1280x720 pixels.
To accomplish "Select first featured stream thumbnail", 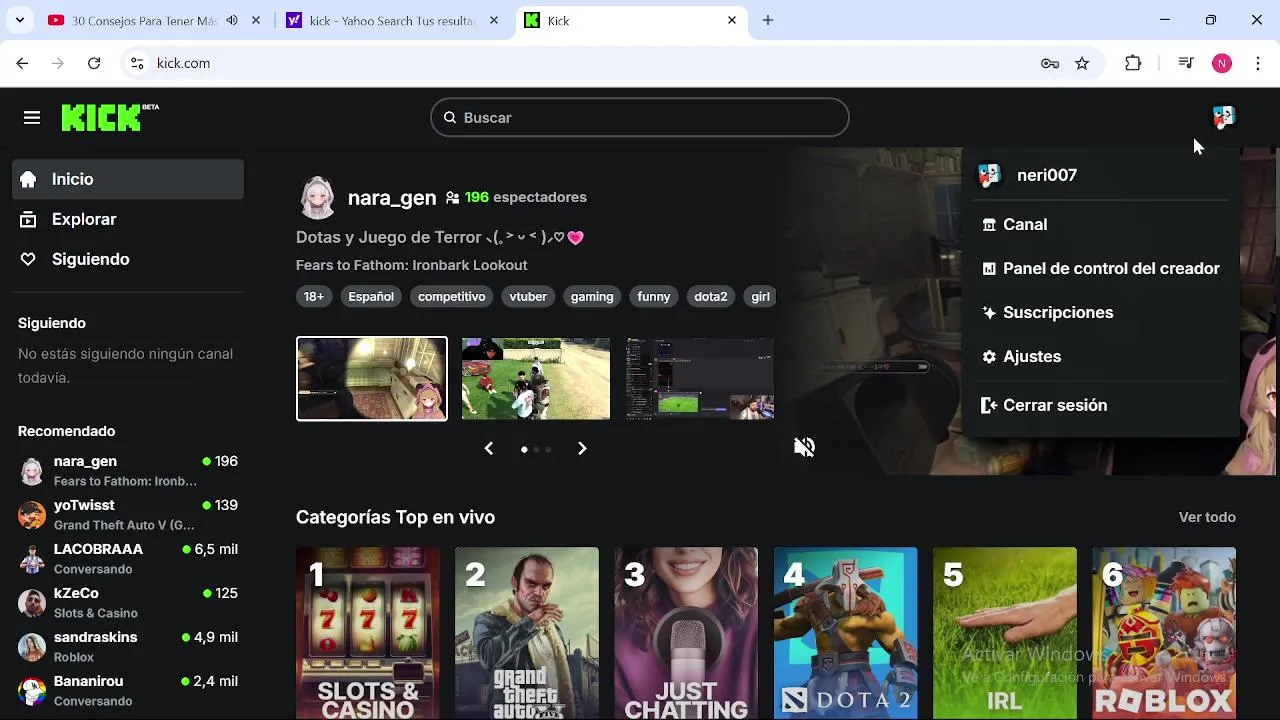I will tap(372, 379).
